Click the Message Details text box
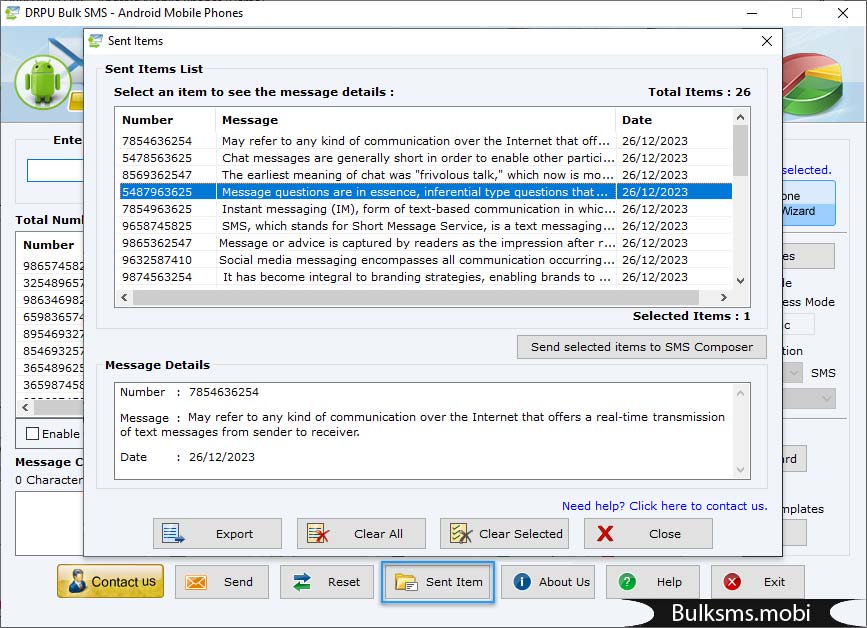867x628 pixels. 432,431
